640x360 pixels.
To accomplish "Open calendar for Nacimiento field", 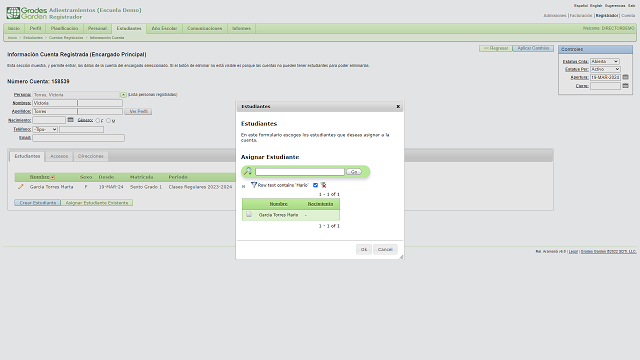I will coord(70,120).
